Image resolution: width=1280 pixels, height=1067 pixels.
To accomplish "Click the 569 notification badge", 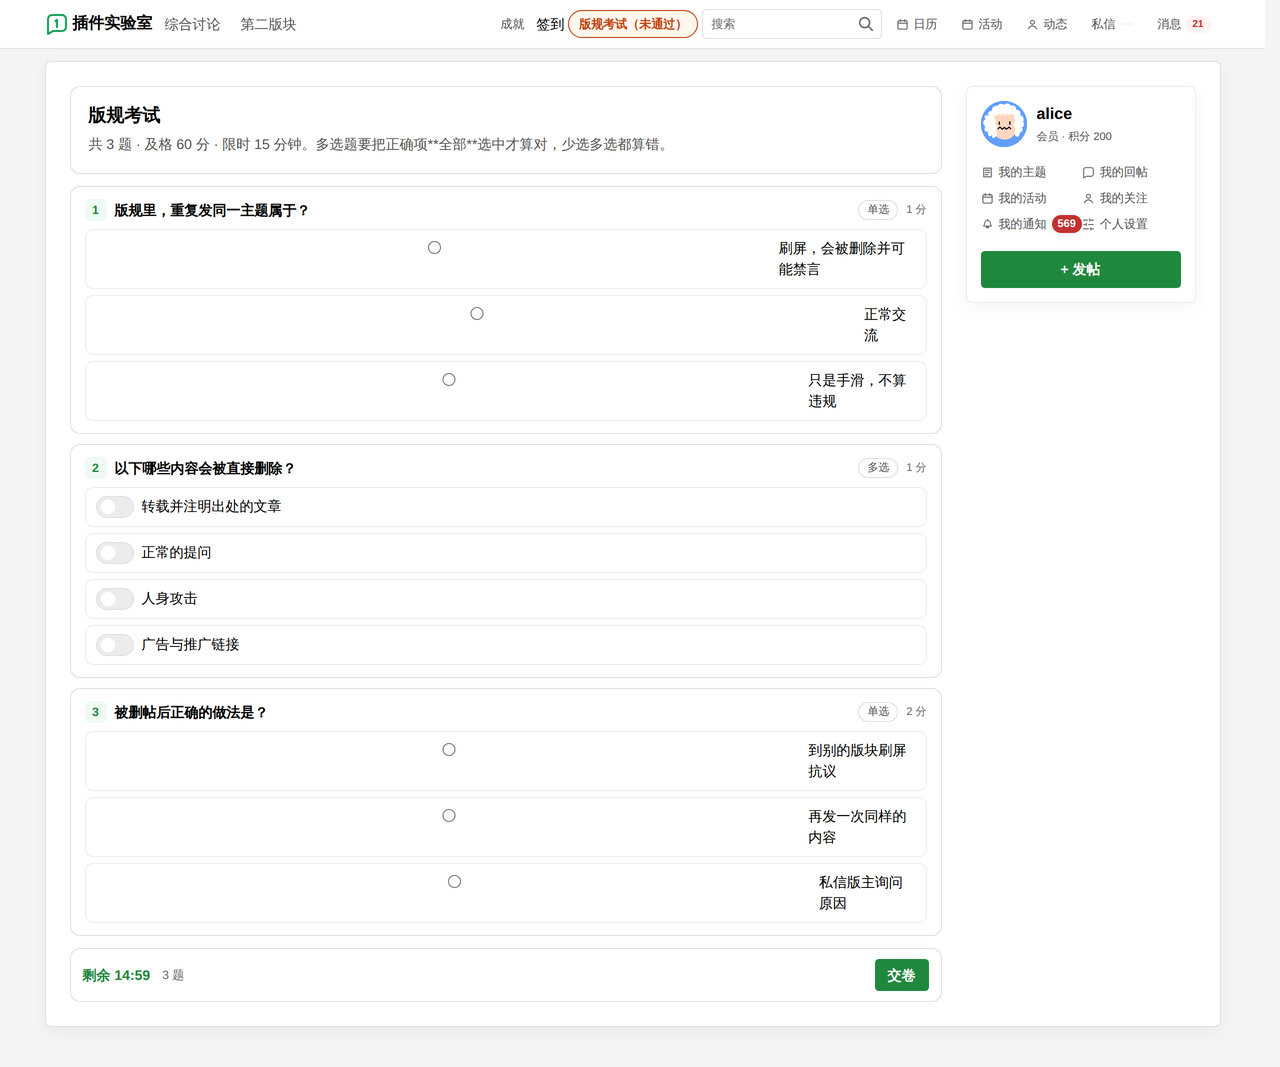I will coord(1067,224).
